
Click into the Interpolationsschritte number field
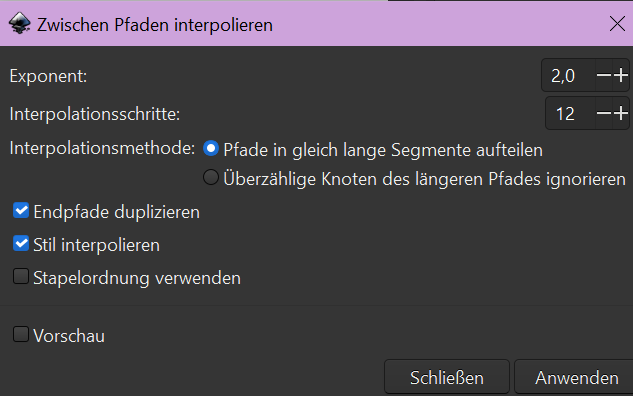tap(570, 113)
